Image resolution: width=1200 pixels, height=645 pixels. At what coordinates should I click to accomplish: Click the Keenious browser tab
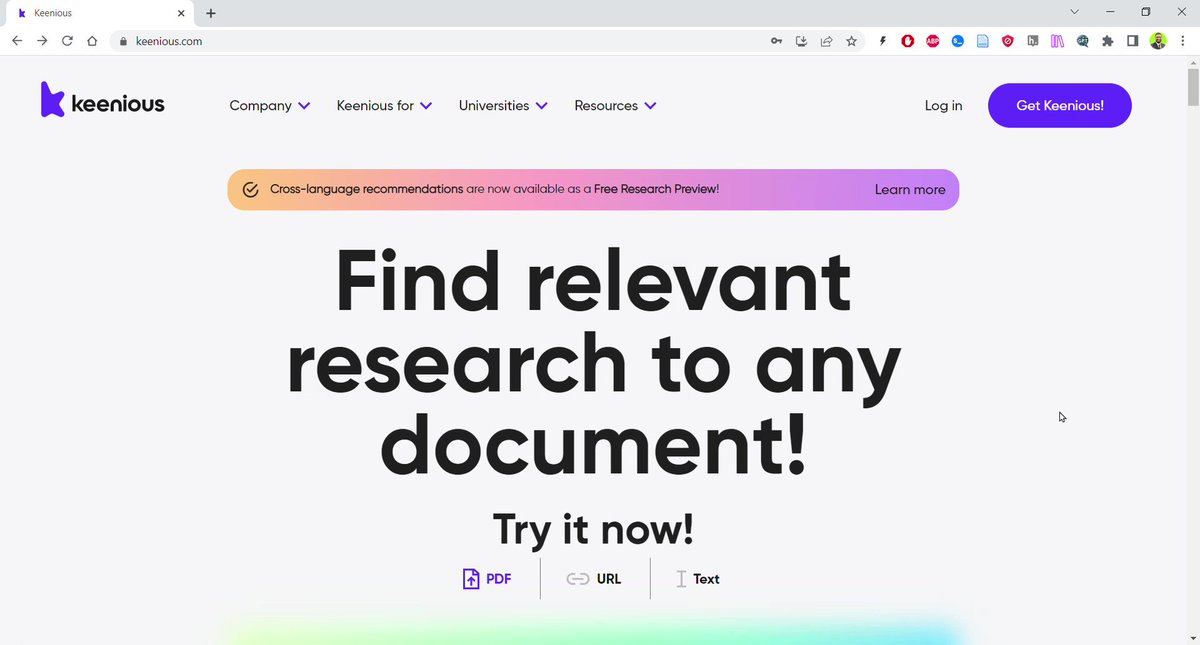(100, 13)
